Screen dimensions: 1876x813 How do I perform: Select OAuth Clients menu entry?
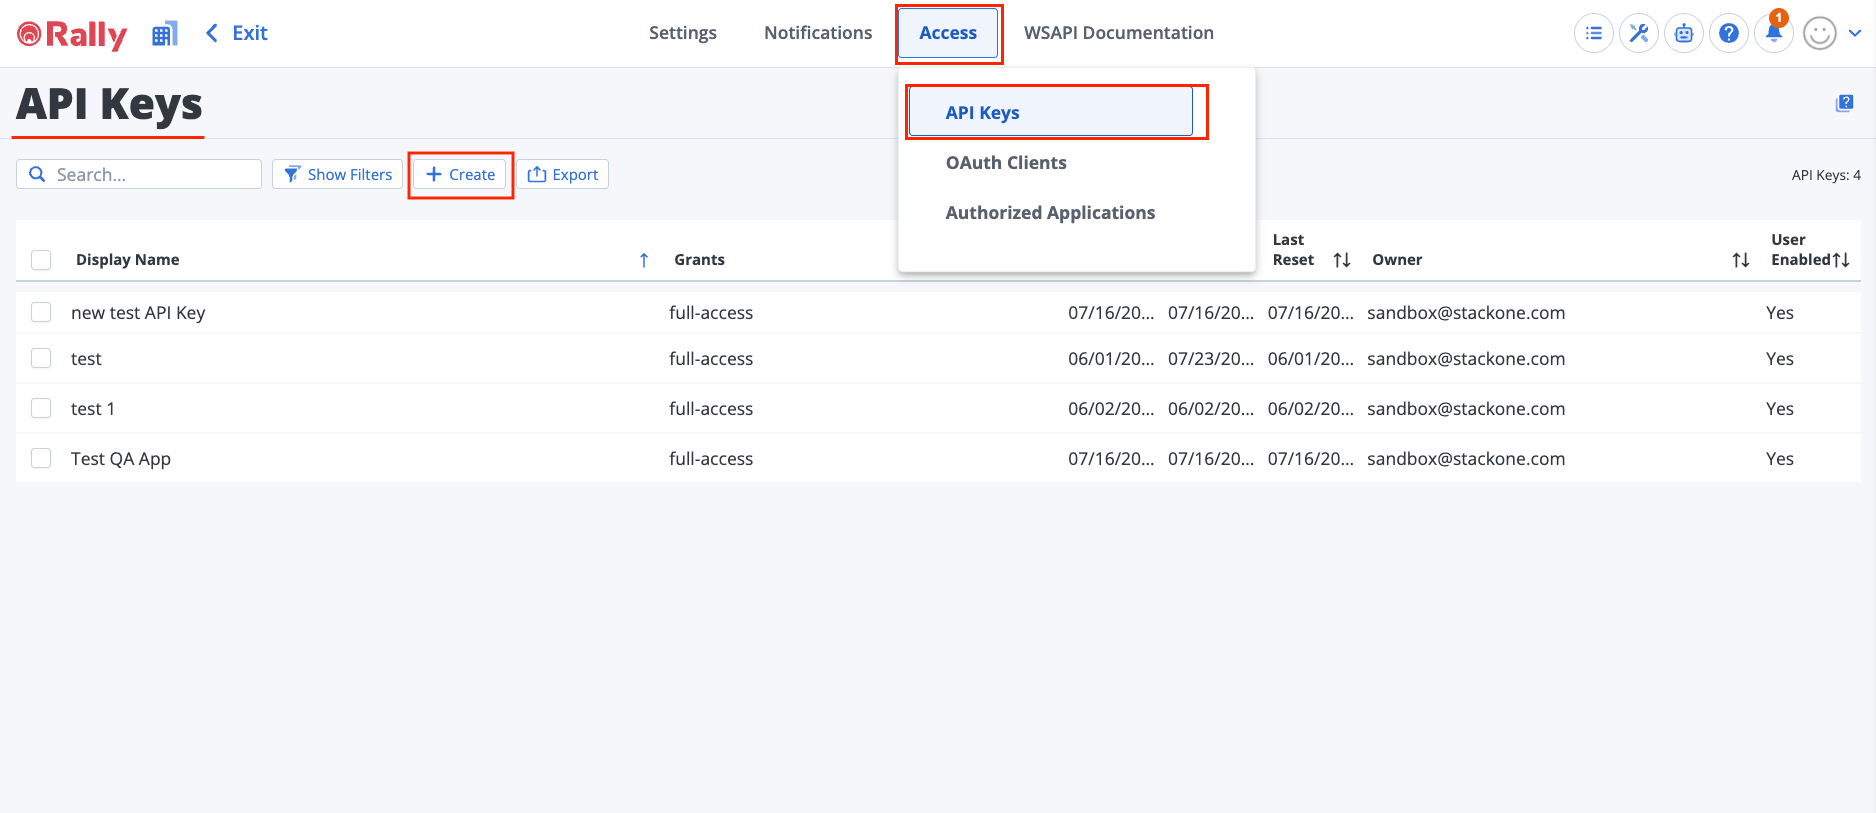coord(1006,163)
